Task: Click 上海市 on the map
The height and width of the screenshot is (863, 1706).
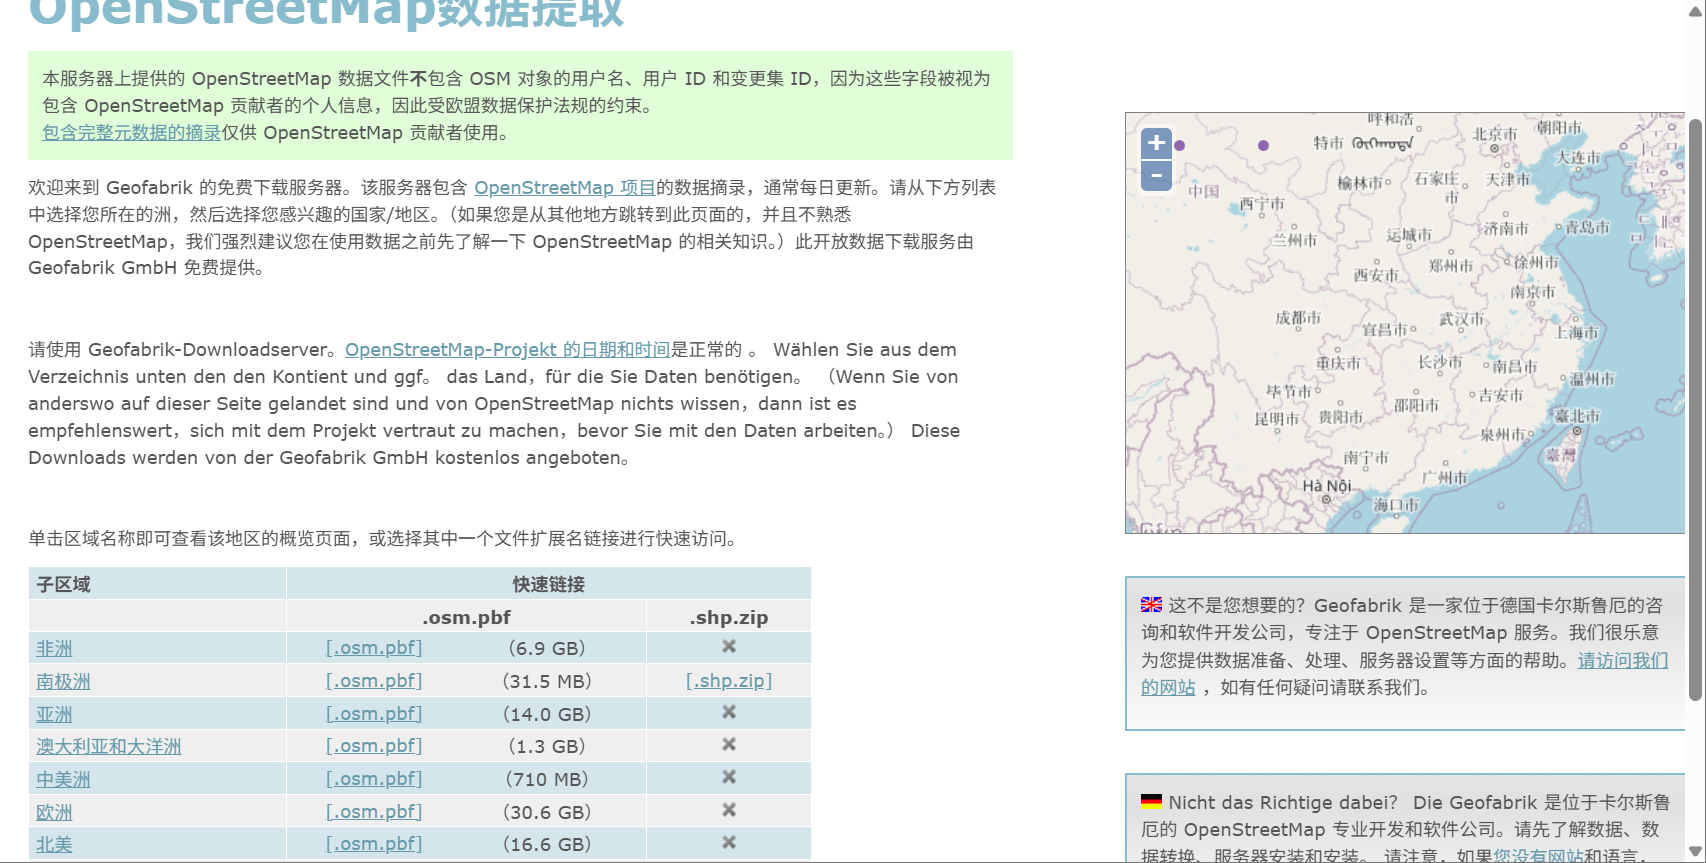Action: point(1577,332)
